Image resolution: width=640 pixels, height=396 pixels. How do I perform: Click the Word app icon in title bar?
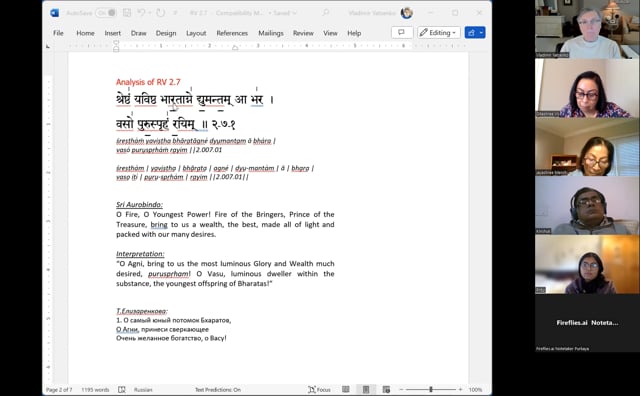[55, 13]
